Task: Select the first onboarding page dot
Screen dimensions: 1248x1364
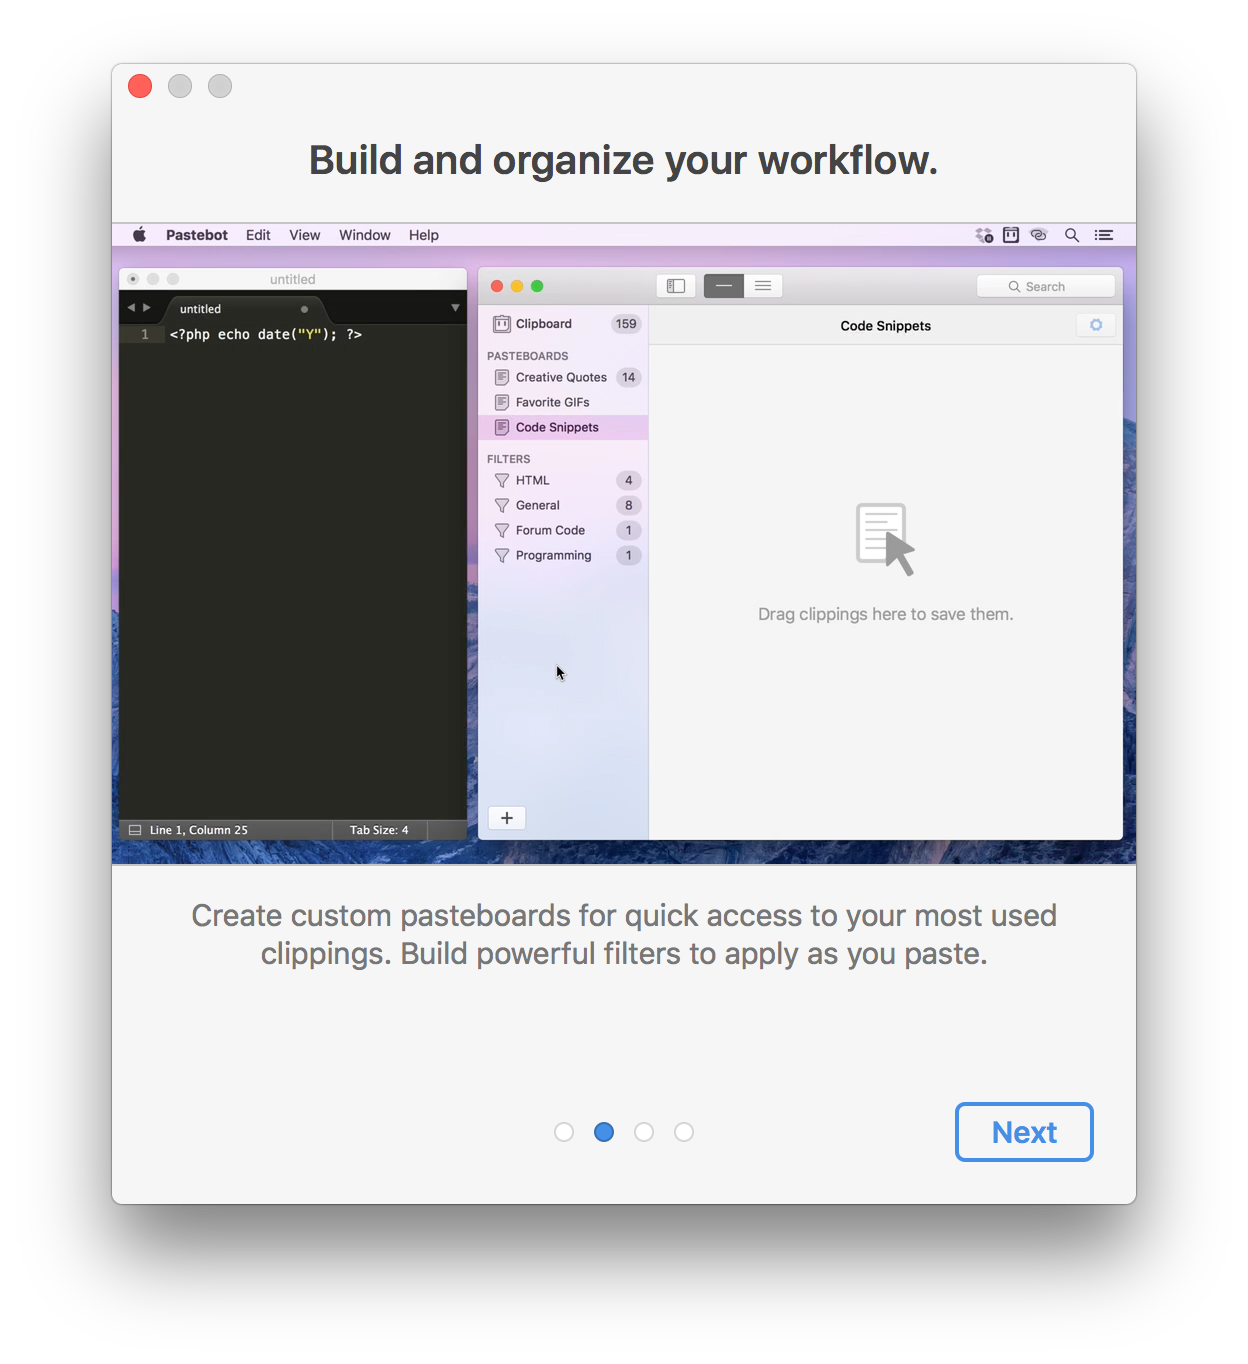Action: point(564,1132)
